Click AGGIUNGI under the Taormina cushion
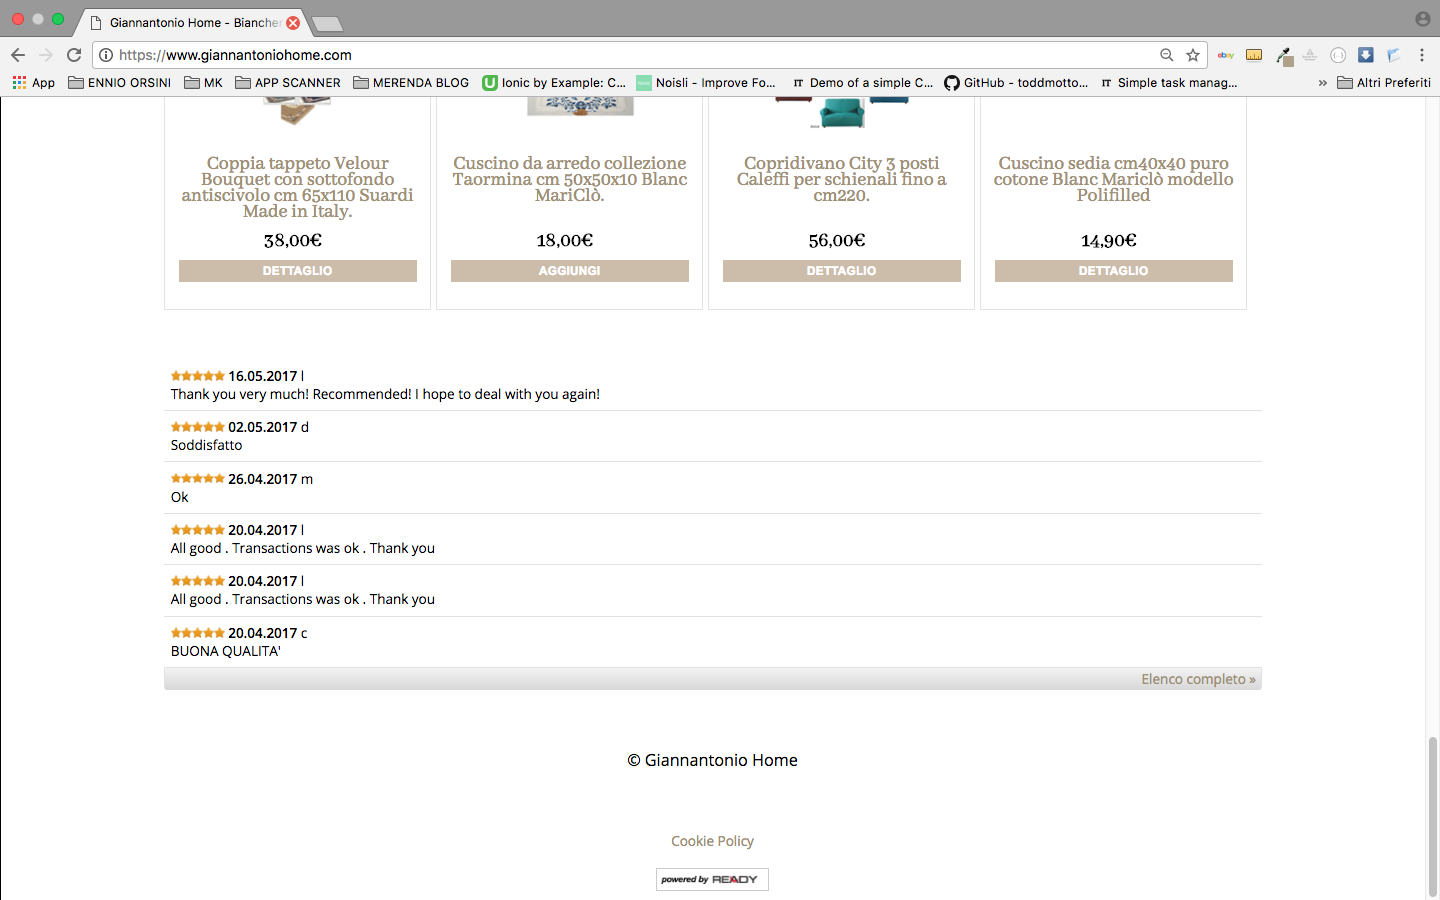The height and width of the screenshot is (900, 1440). [x=570, y=271]
